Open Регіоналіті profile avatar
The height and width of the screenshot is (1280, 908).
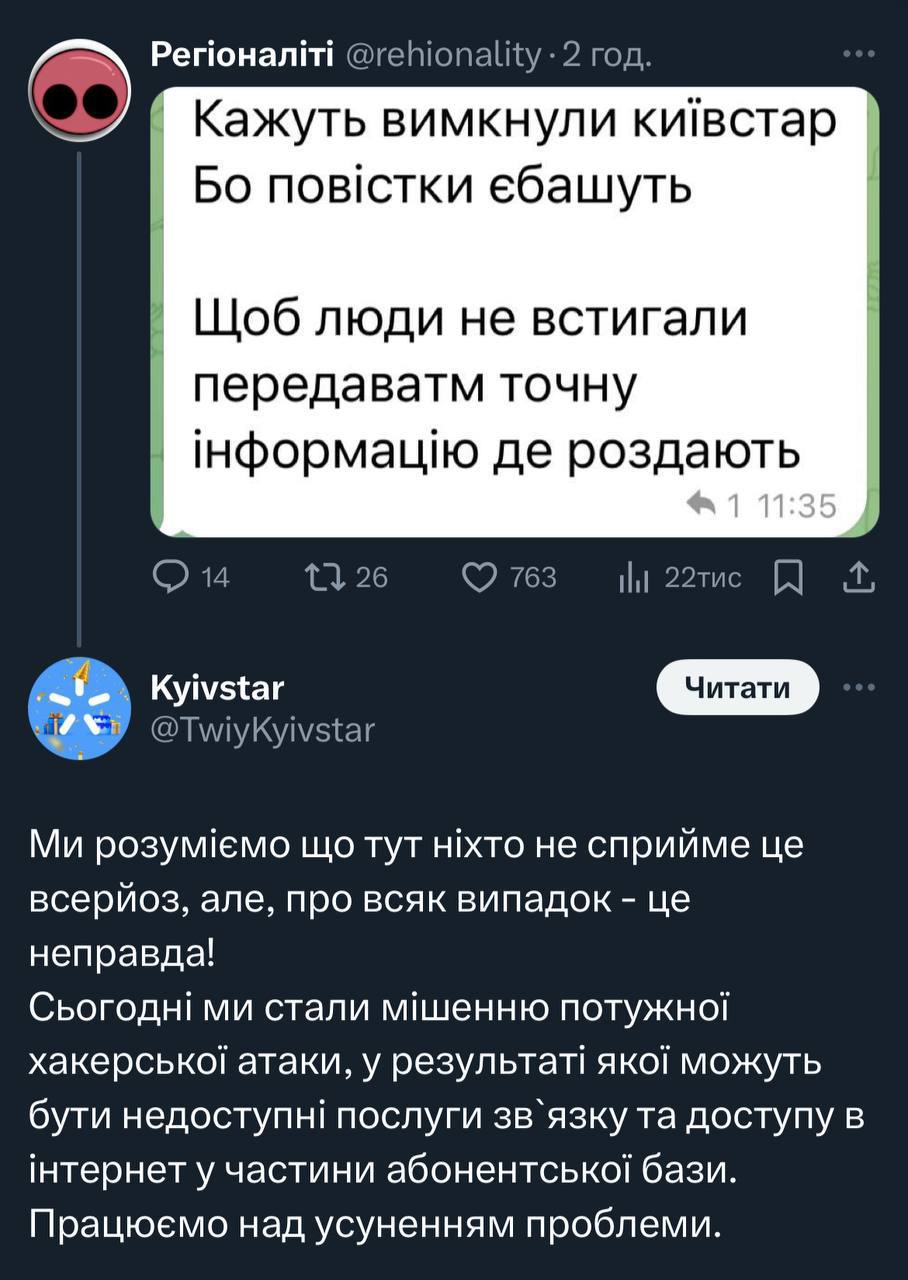coord(79,90)
